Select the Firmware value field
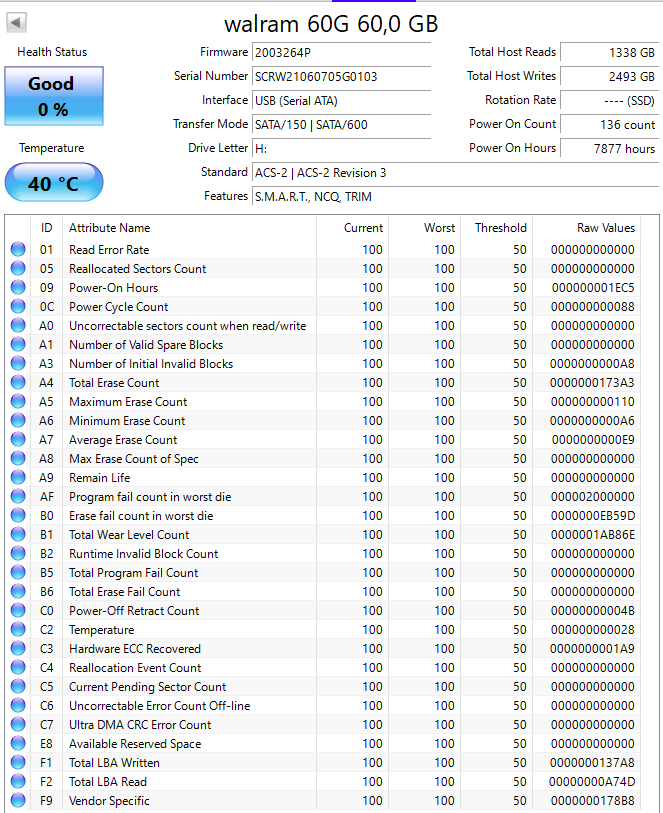 point(340,52)
